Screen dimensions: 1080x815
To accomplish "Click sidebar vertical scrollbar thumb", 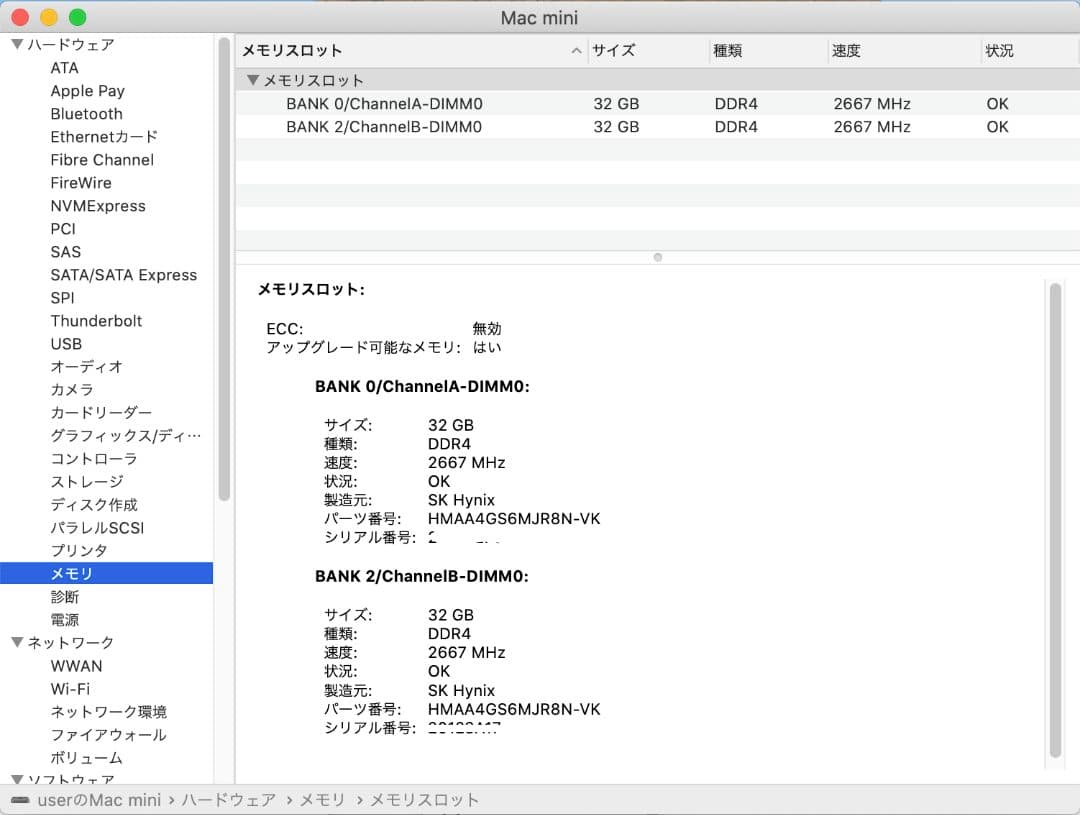I will click(x=224, y=269).
